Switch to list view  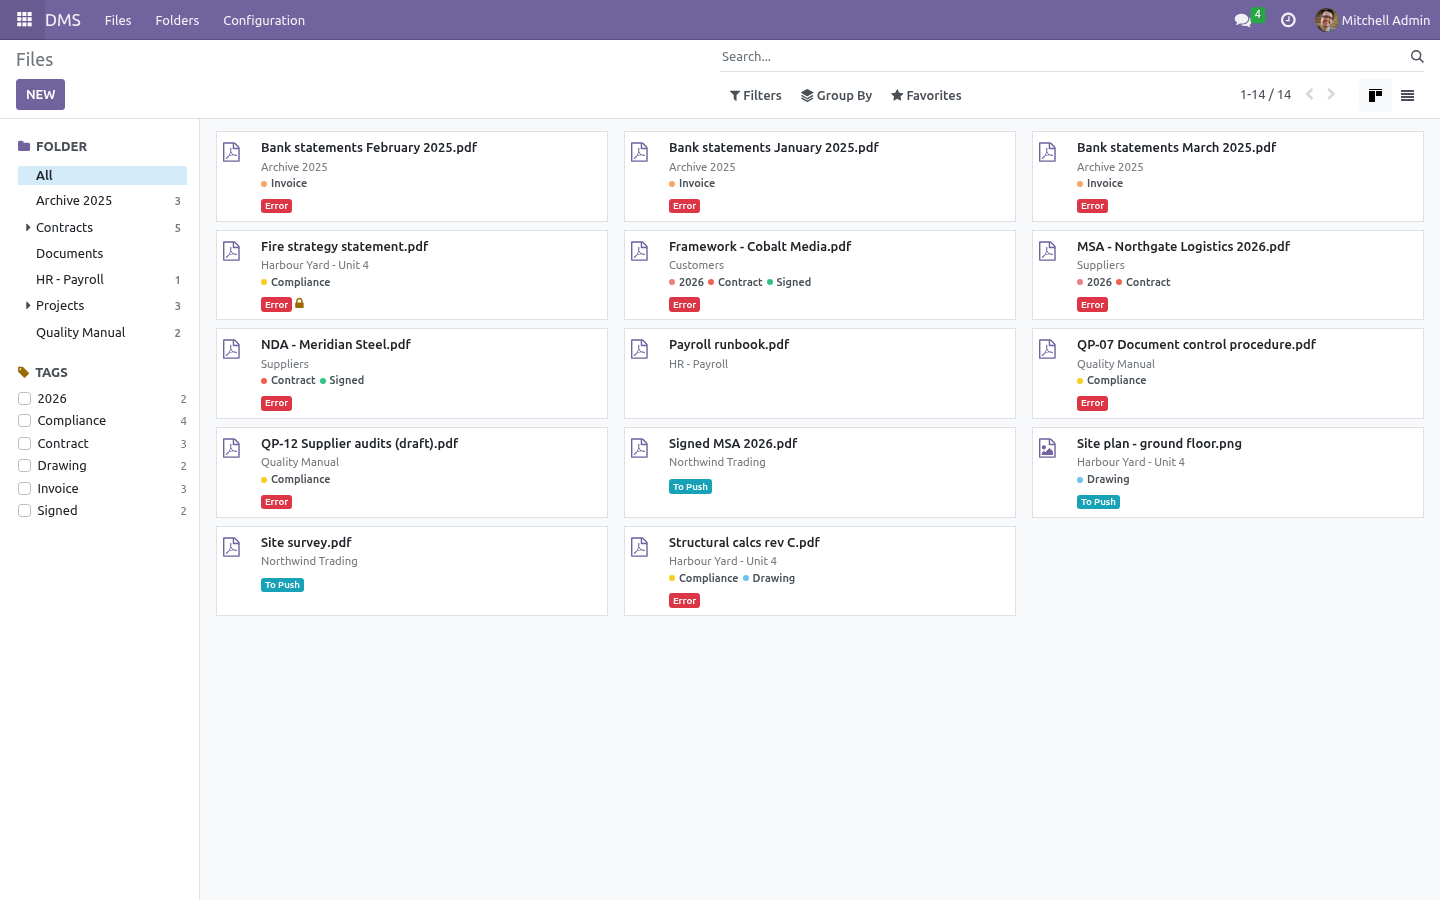pos(1407,95)
